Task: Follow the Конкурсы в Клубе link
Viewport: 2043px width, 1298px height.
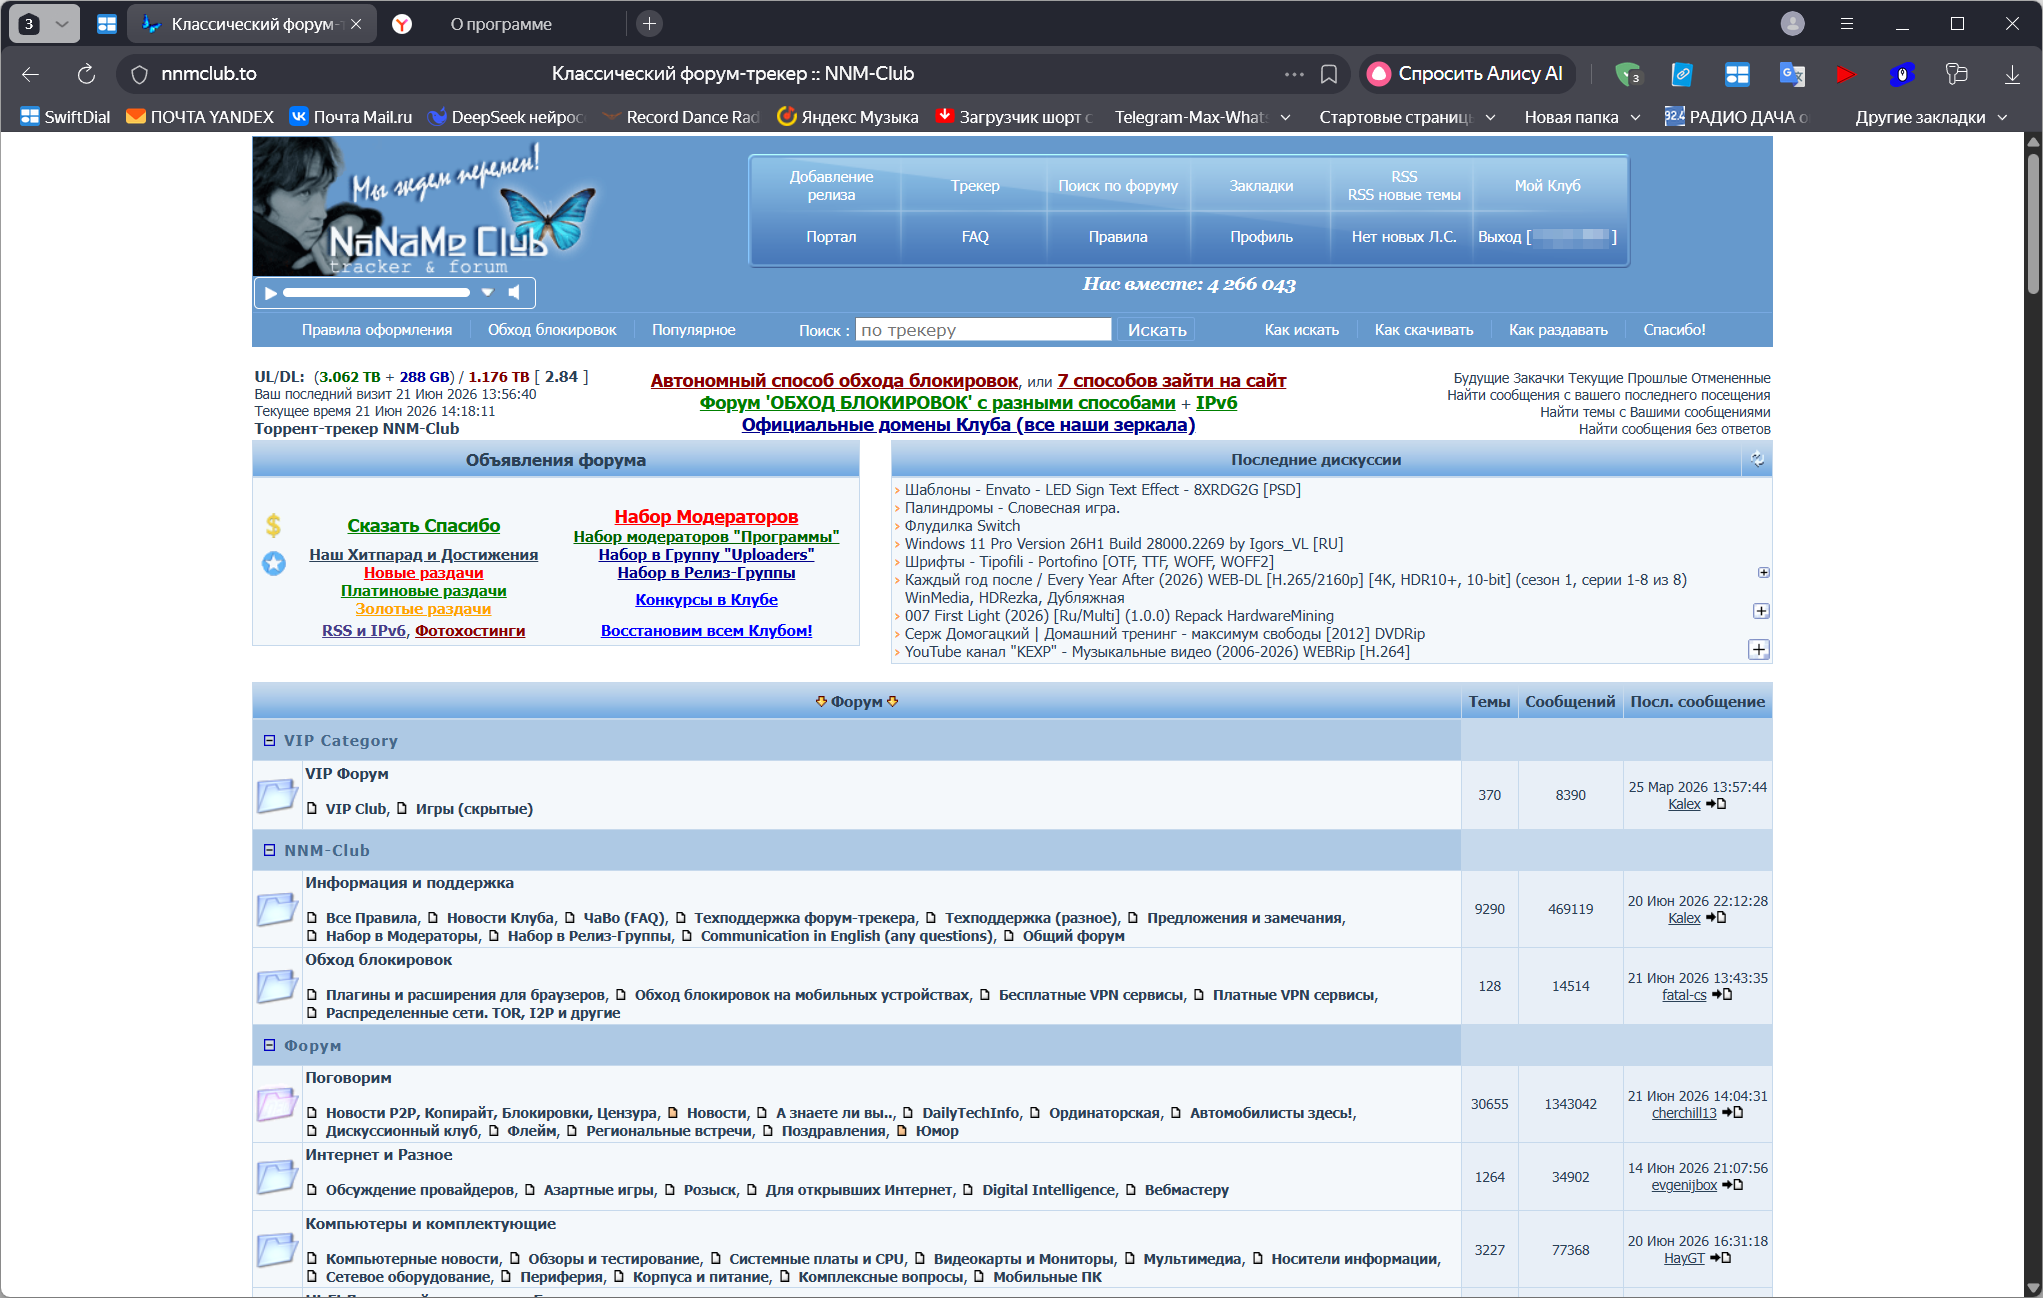Action: click(x=707, y=600)
